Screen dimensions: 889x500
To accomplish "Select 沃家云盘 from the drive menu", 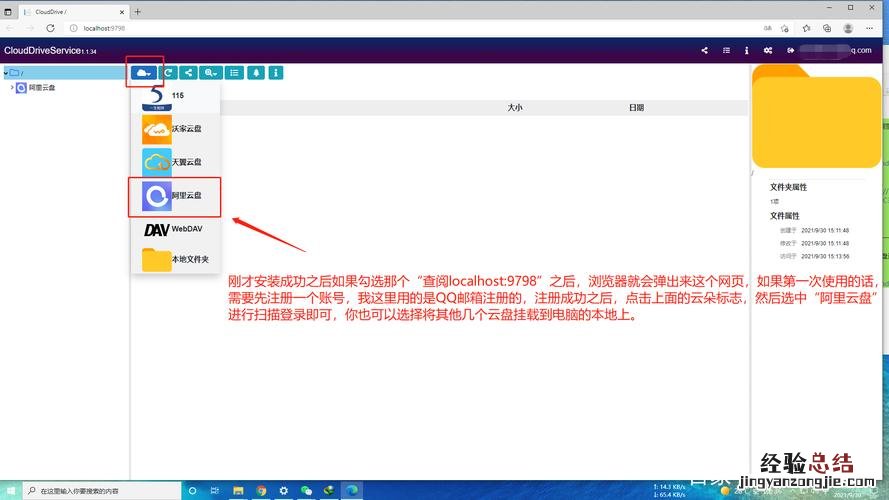I will [x=175, y=129].
